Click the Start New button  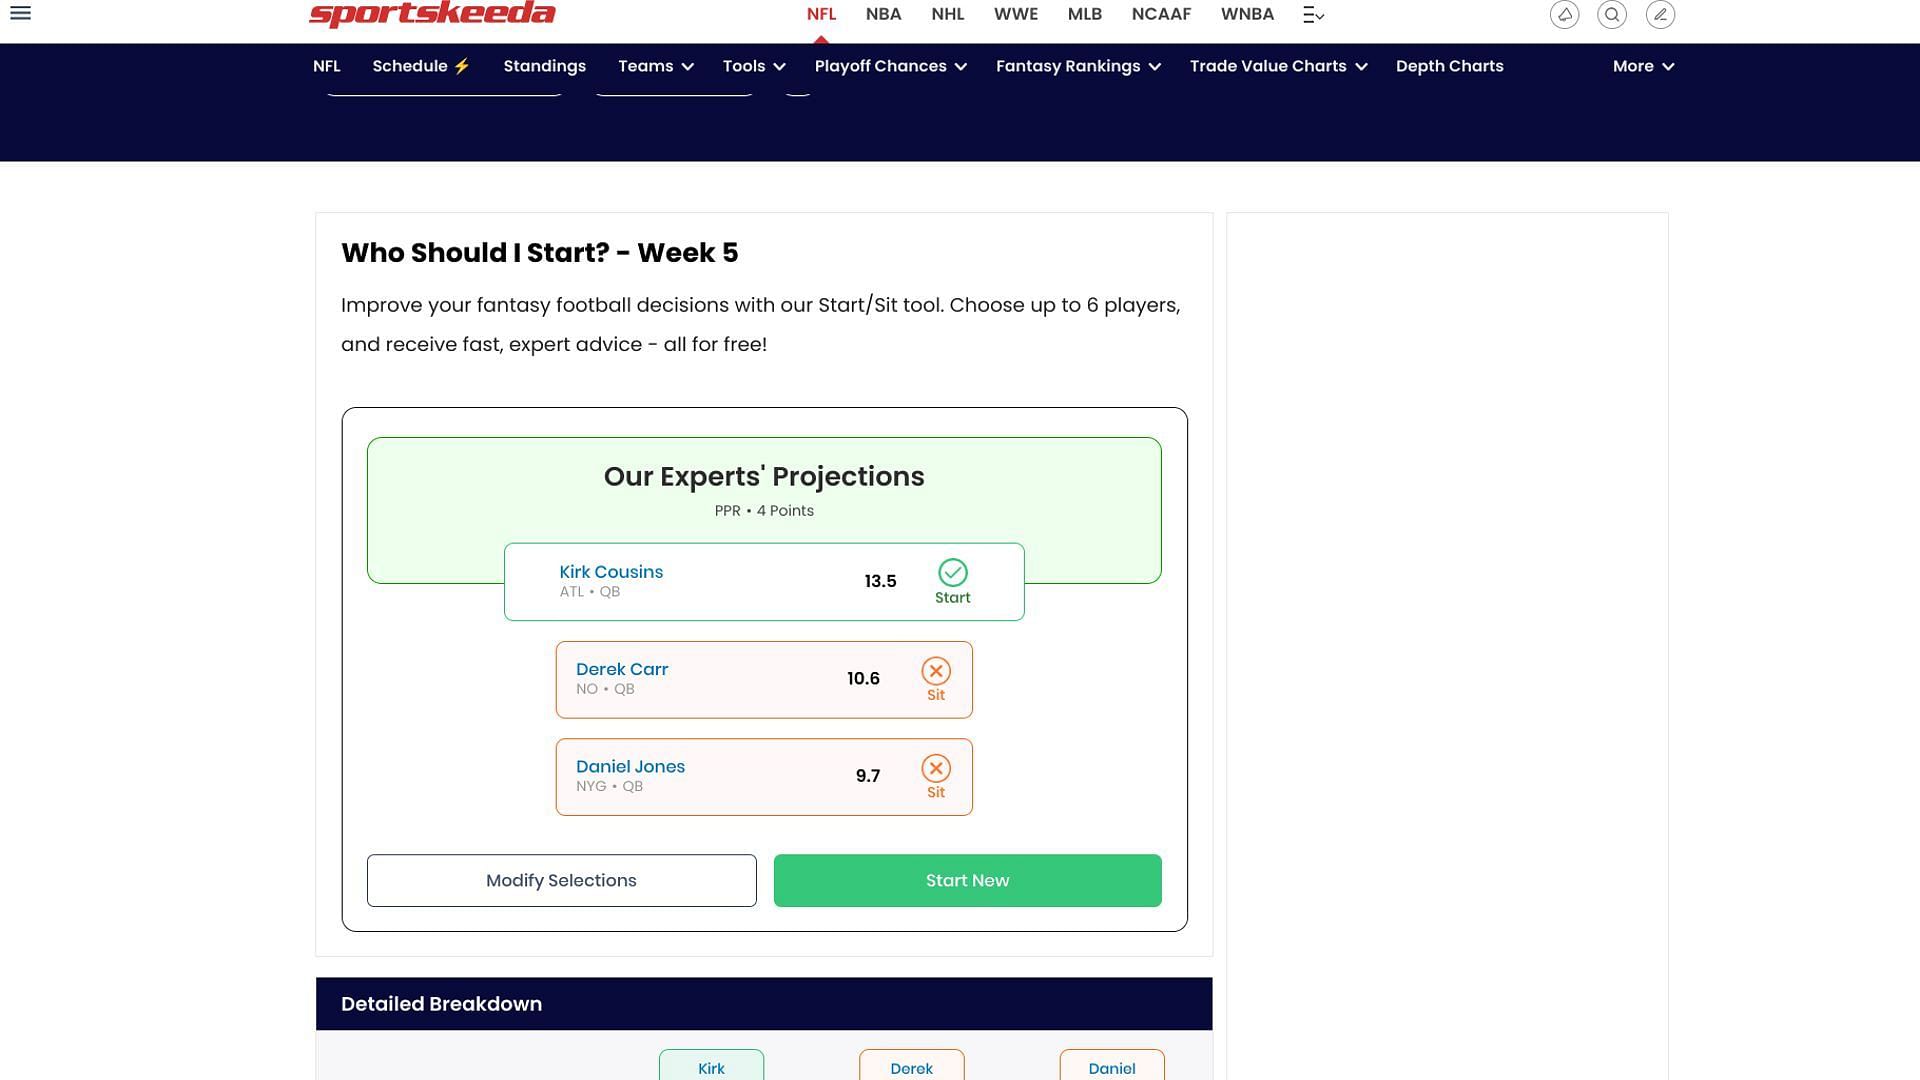pyautogui.click(x=967, y=880)
